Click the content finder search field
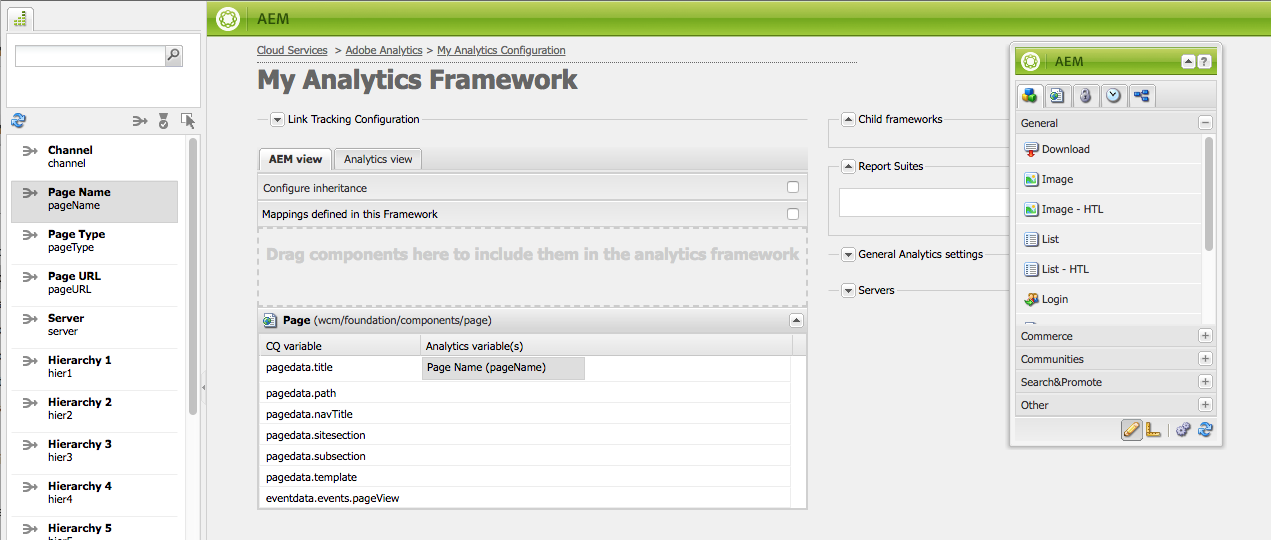This screenshot has height=540, width=1271. tap(89, 56)
